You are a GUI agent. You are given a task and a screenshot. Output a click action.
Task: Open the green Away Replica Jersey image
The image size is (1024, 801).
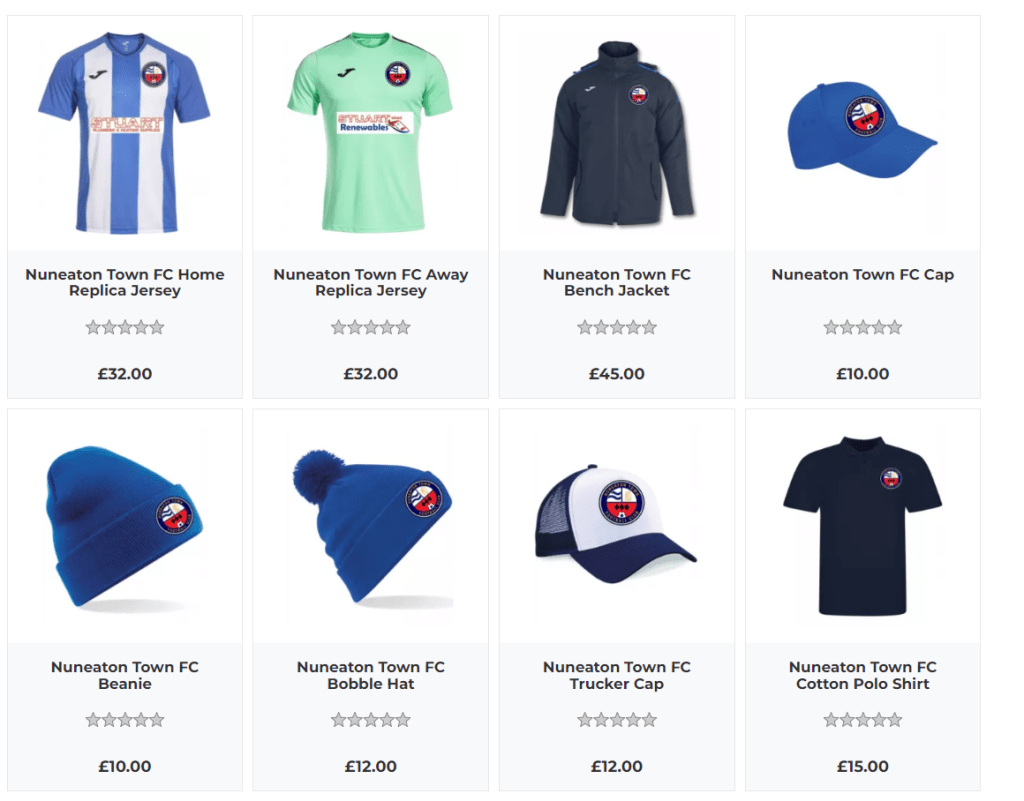pos(370,133)
